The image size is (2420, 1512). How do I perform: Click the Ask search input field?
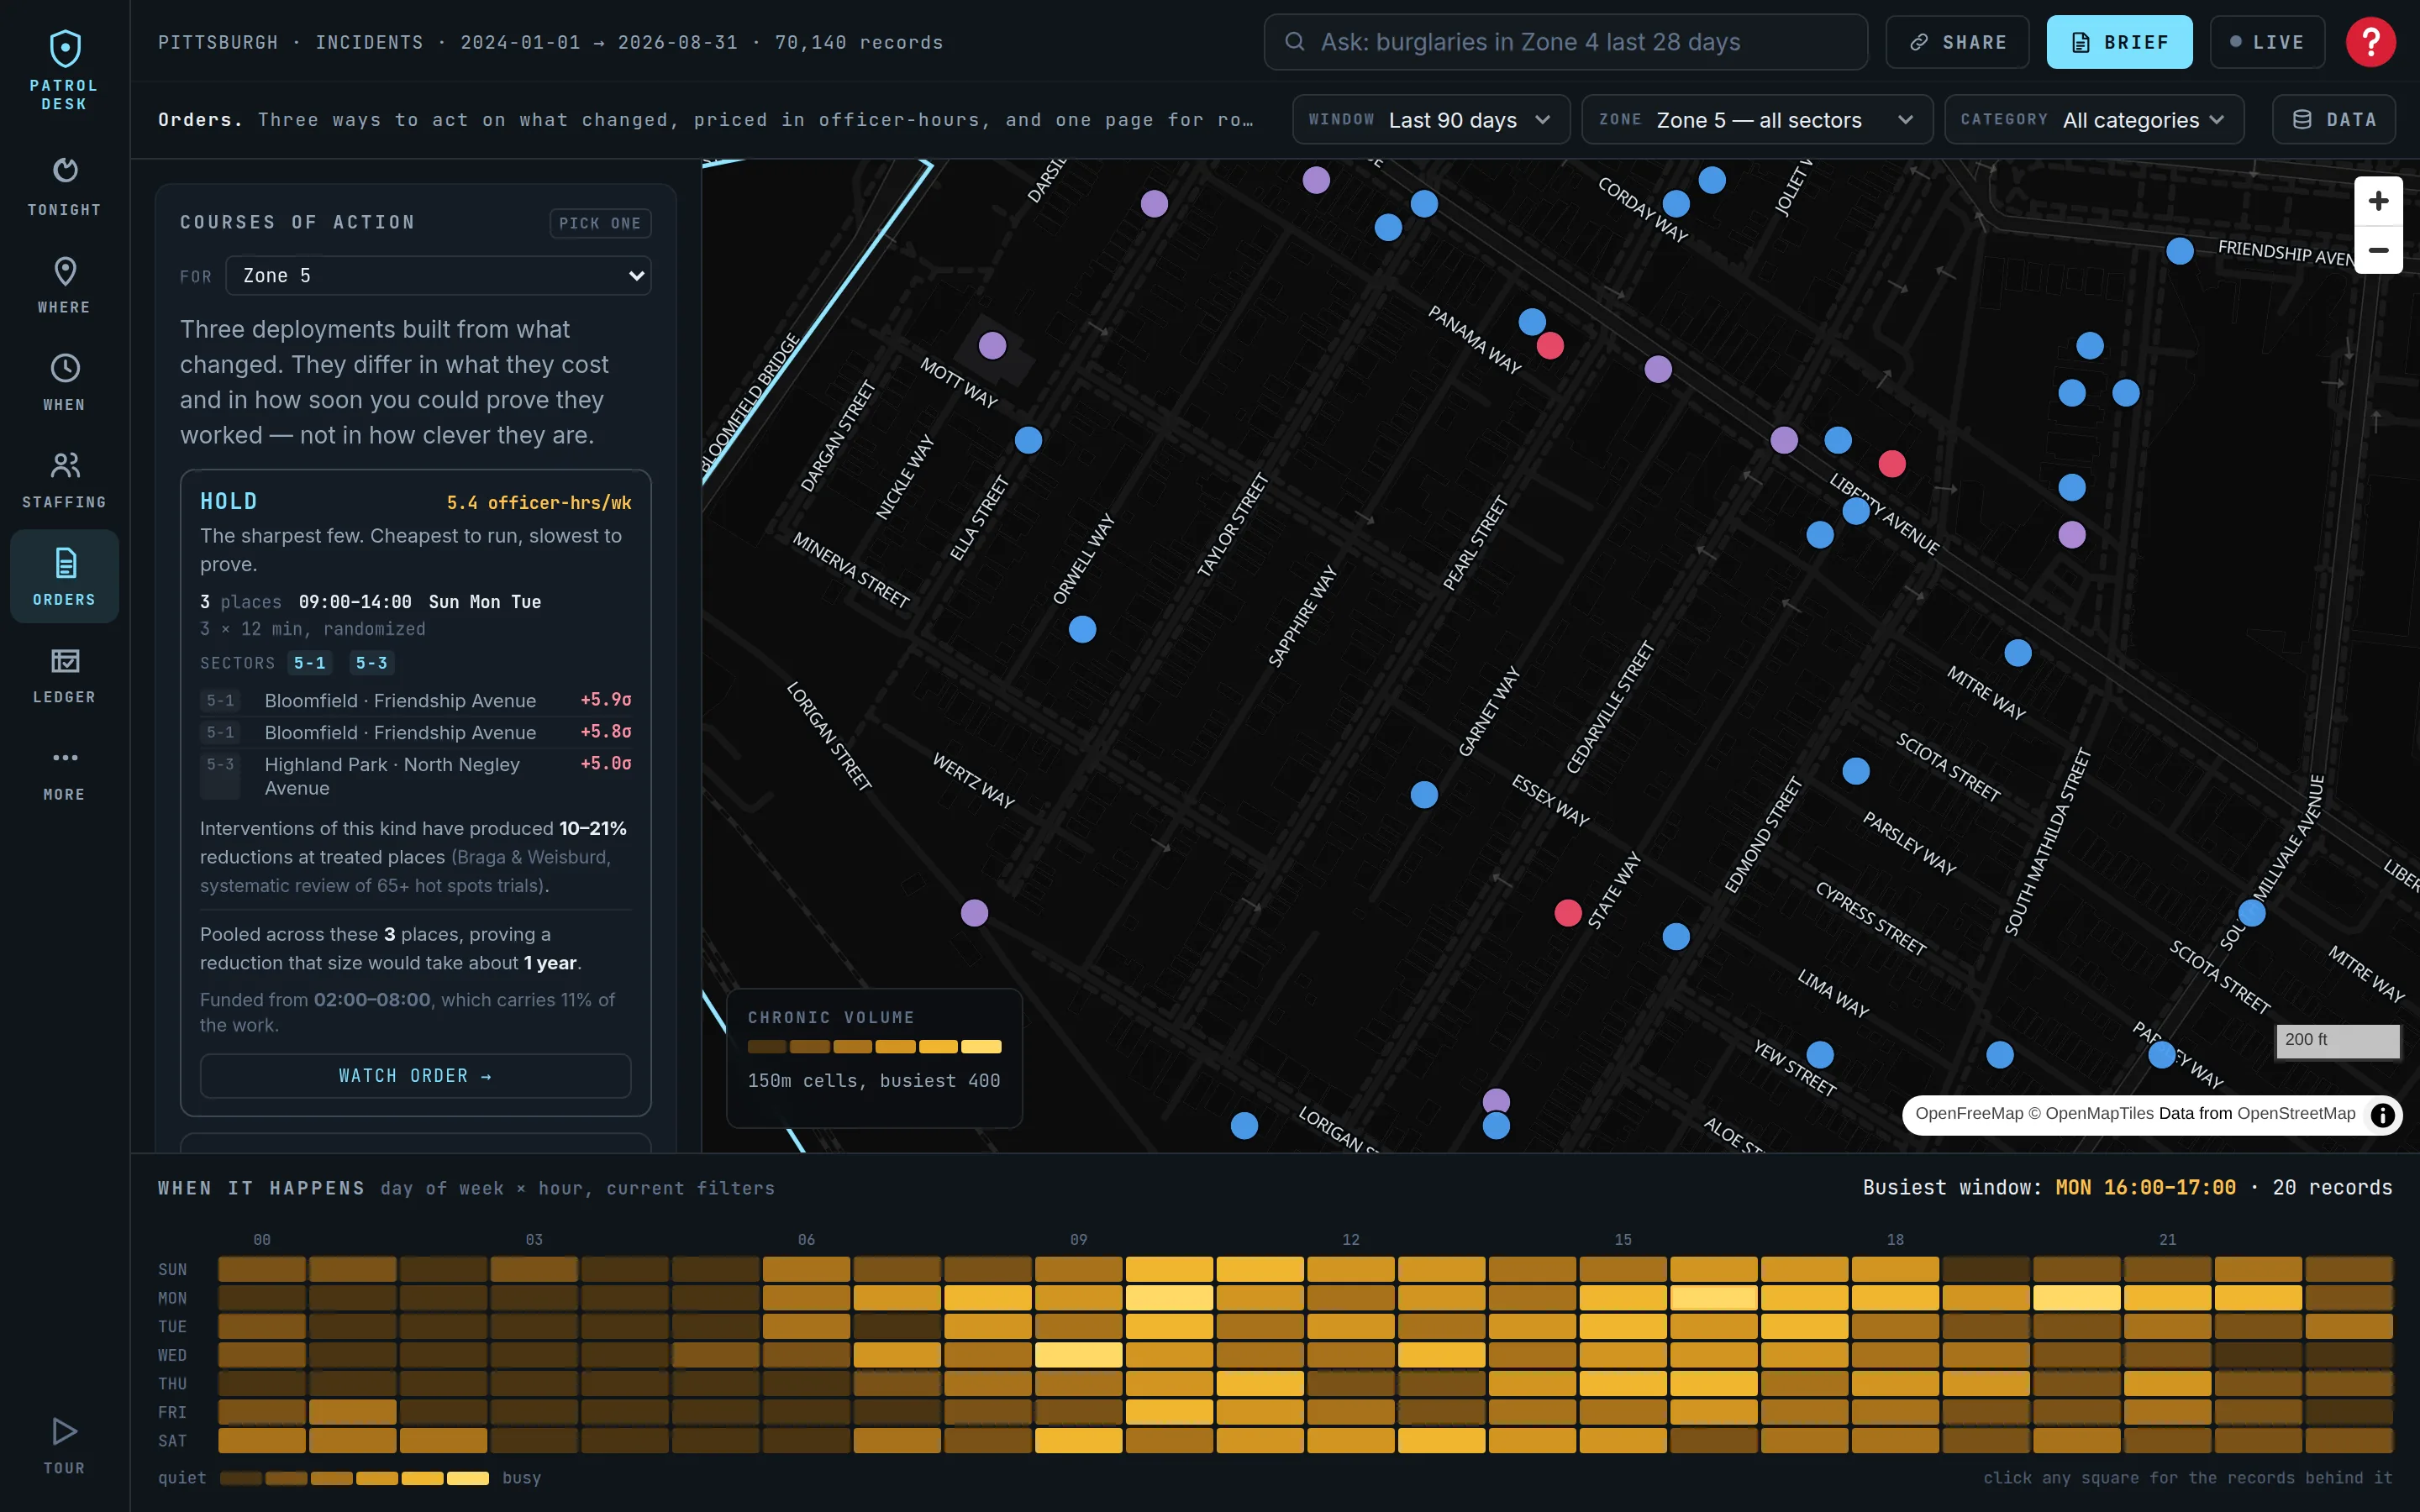point(1565,42)
